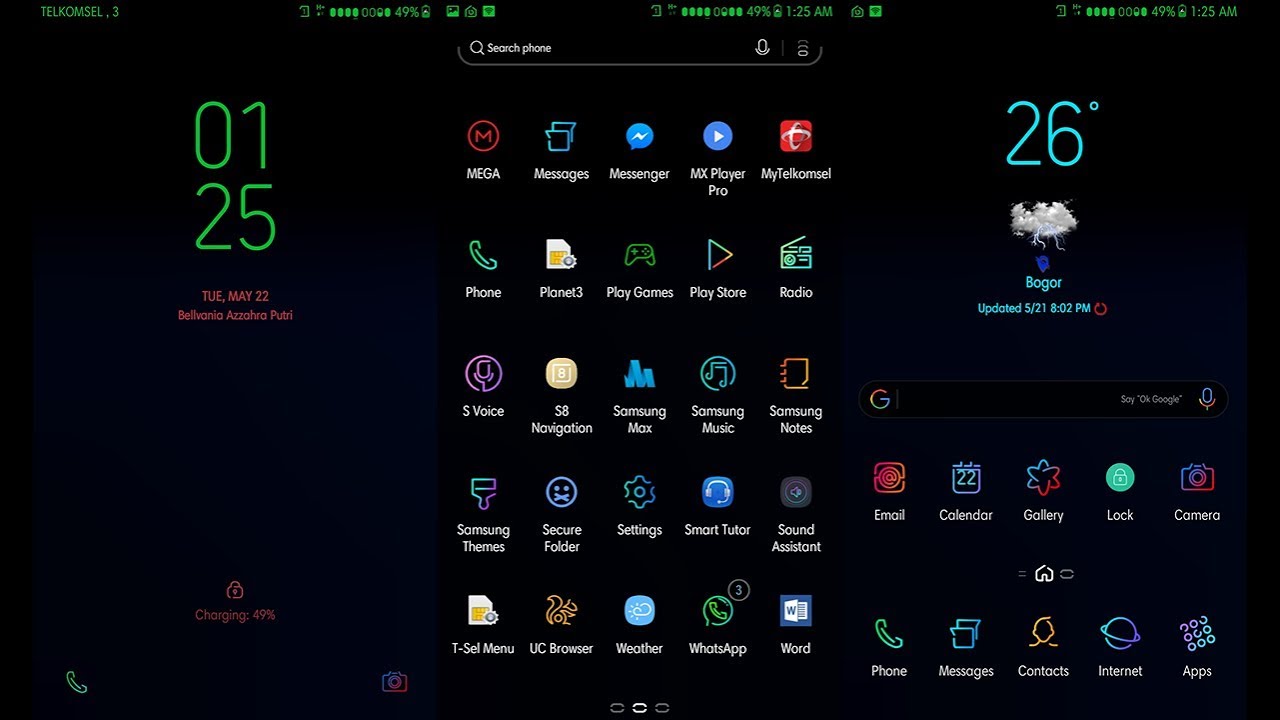
Task: Open the Gallery app
Action: click(1043, 478)
